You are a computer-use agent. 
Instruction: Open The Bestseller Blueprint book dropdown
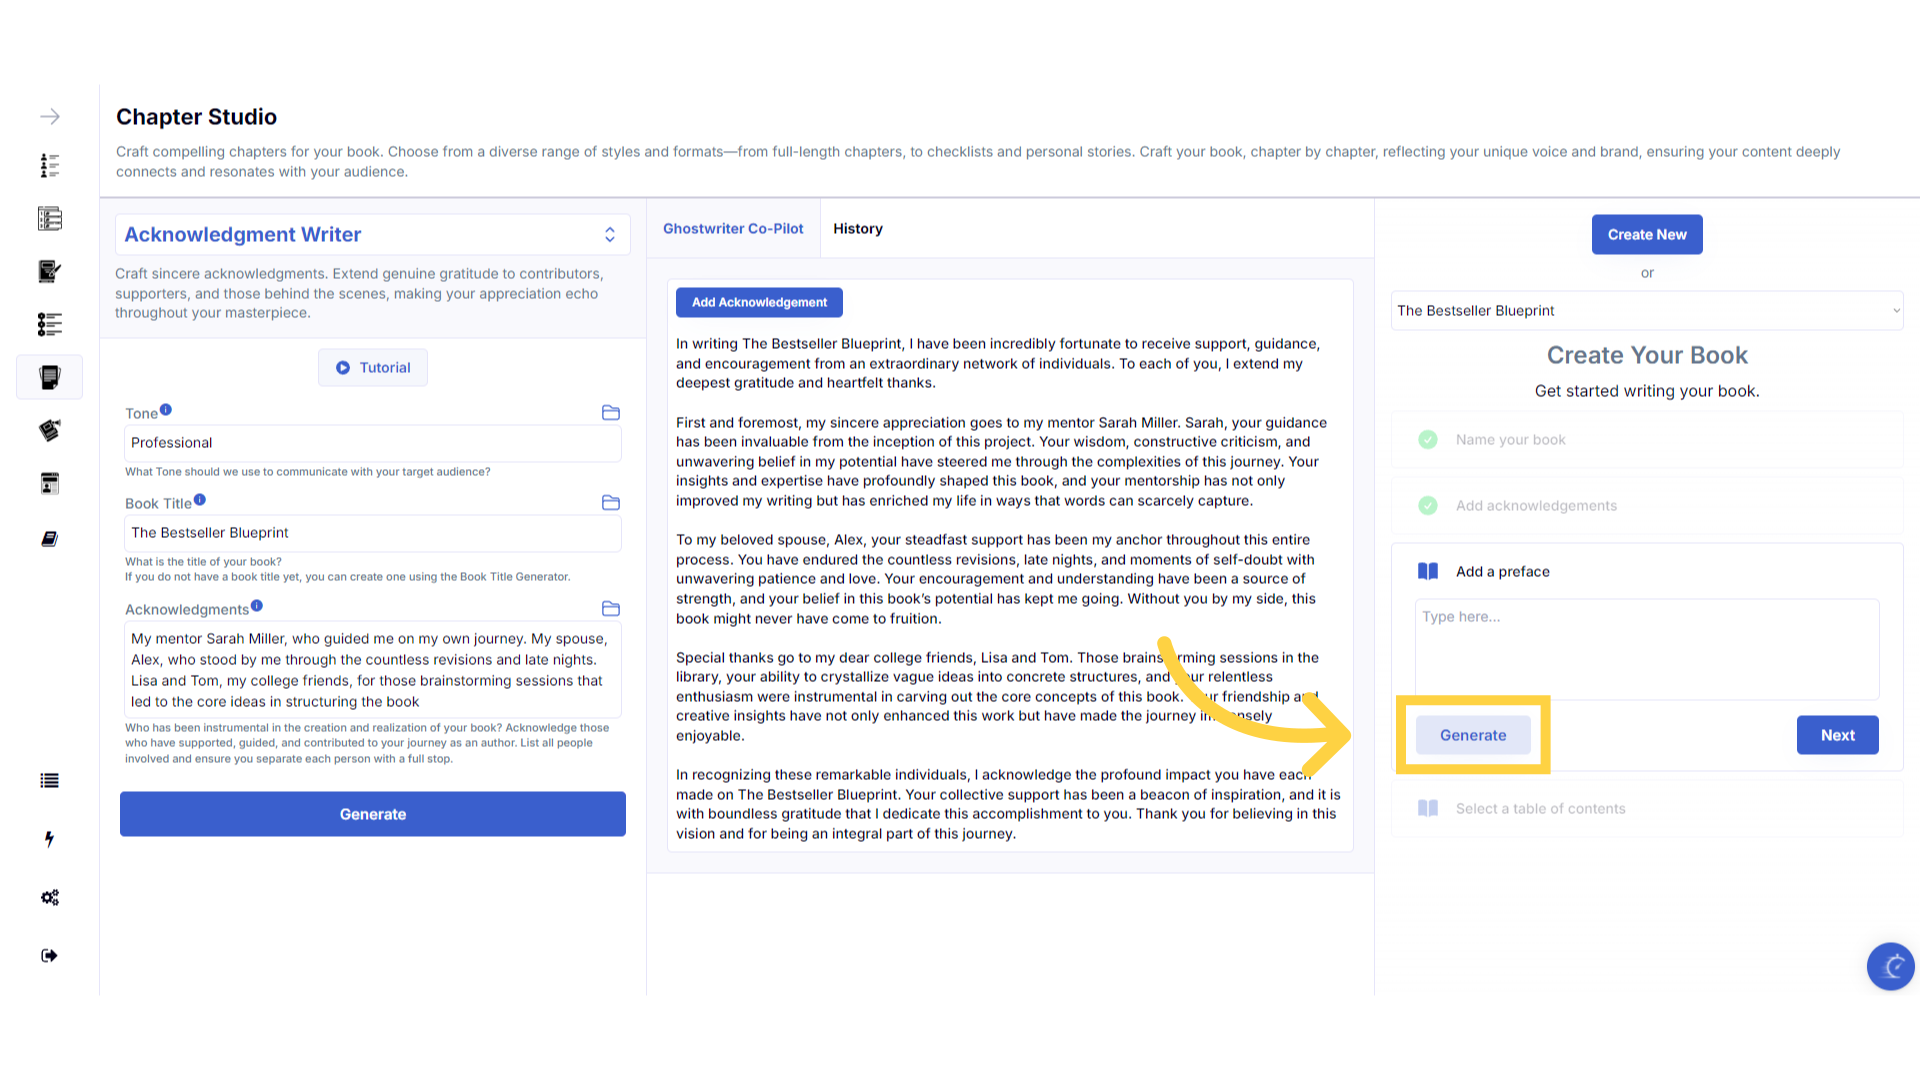(x=1647, y=311)
